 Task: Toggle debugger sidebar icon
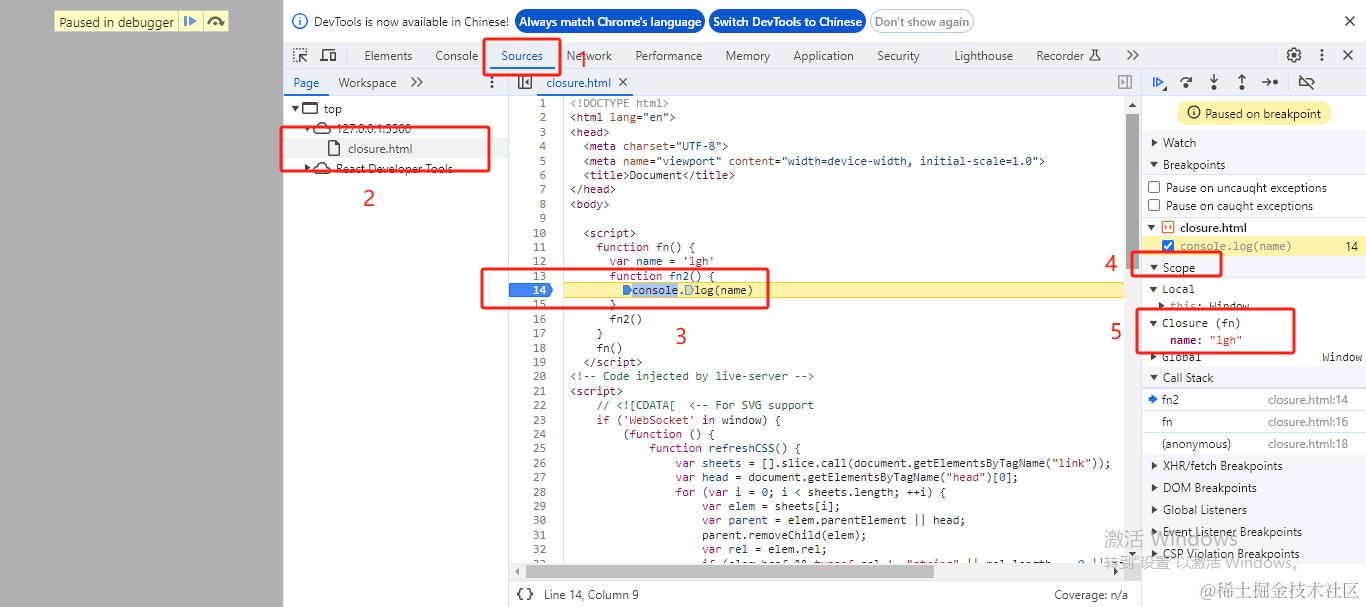click(x=1125, y=82)
